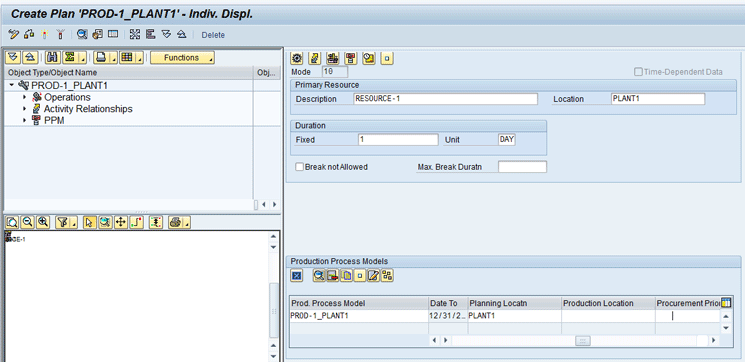Click the Obj... column header in tree
This screenshot has height=362, width=745.
pos(267,73)
